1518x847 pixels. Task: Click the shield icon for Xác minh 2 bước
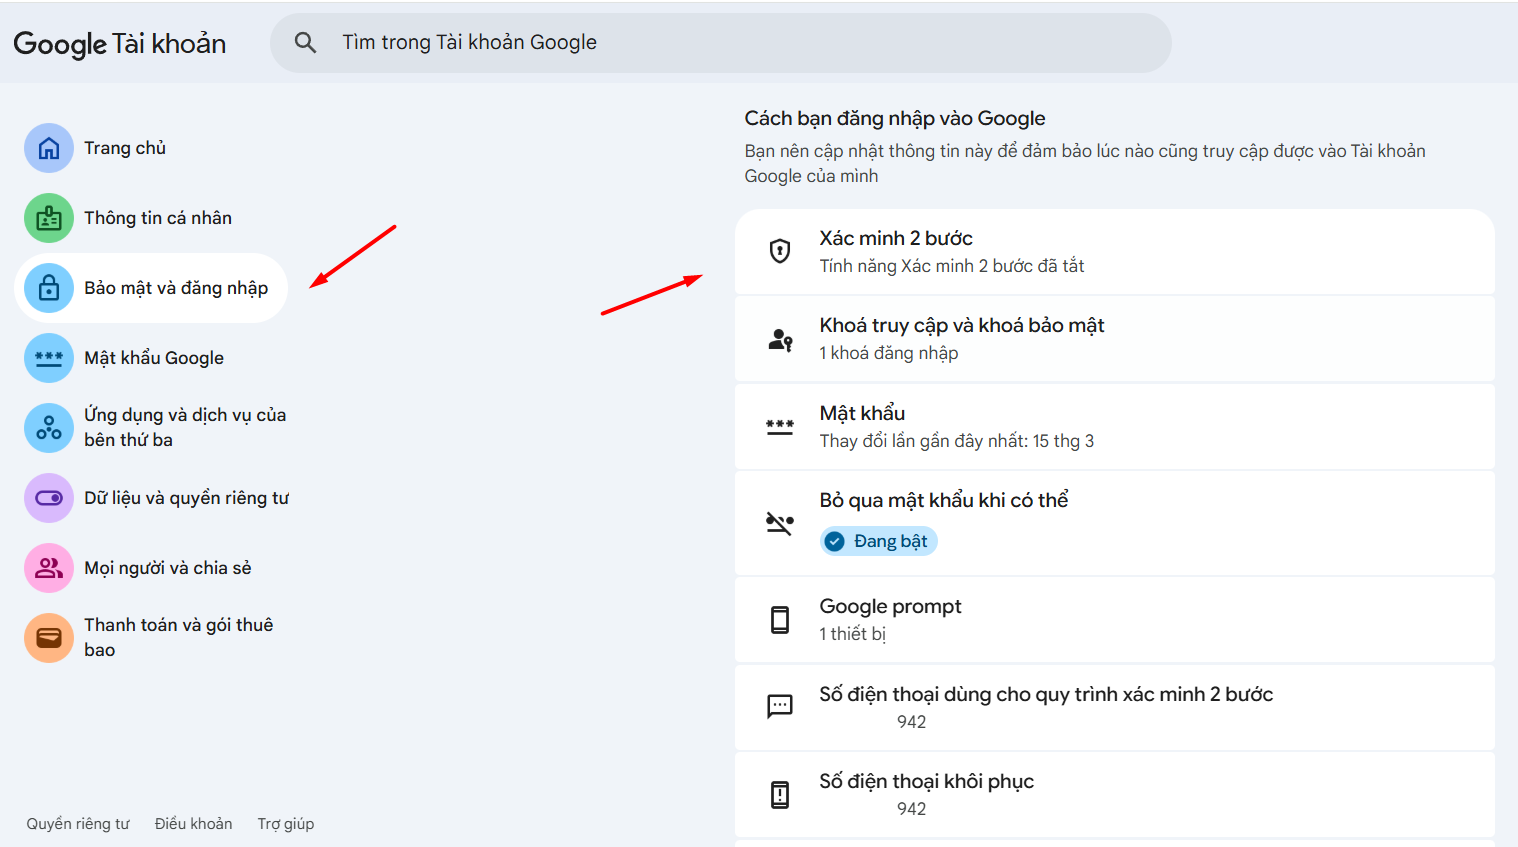coord(780,251)
